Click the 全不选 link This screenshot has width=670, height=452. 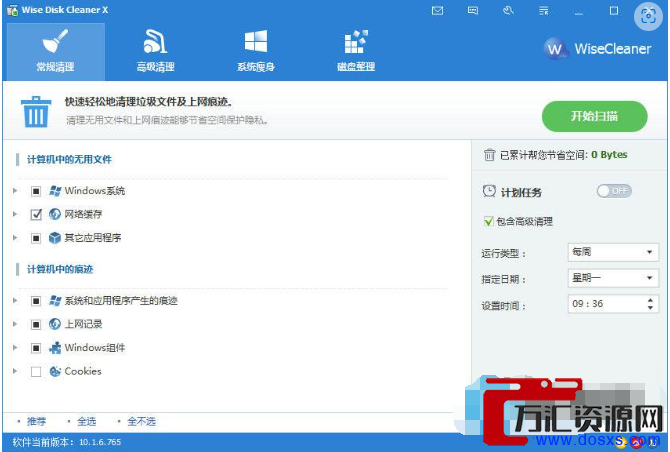coord(141,421)
